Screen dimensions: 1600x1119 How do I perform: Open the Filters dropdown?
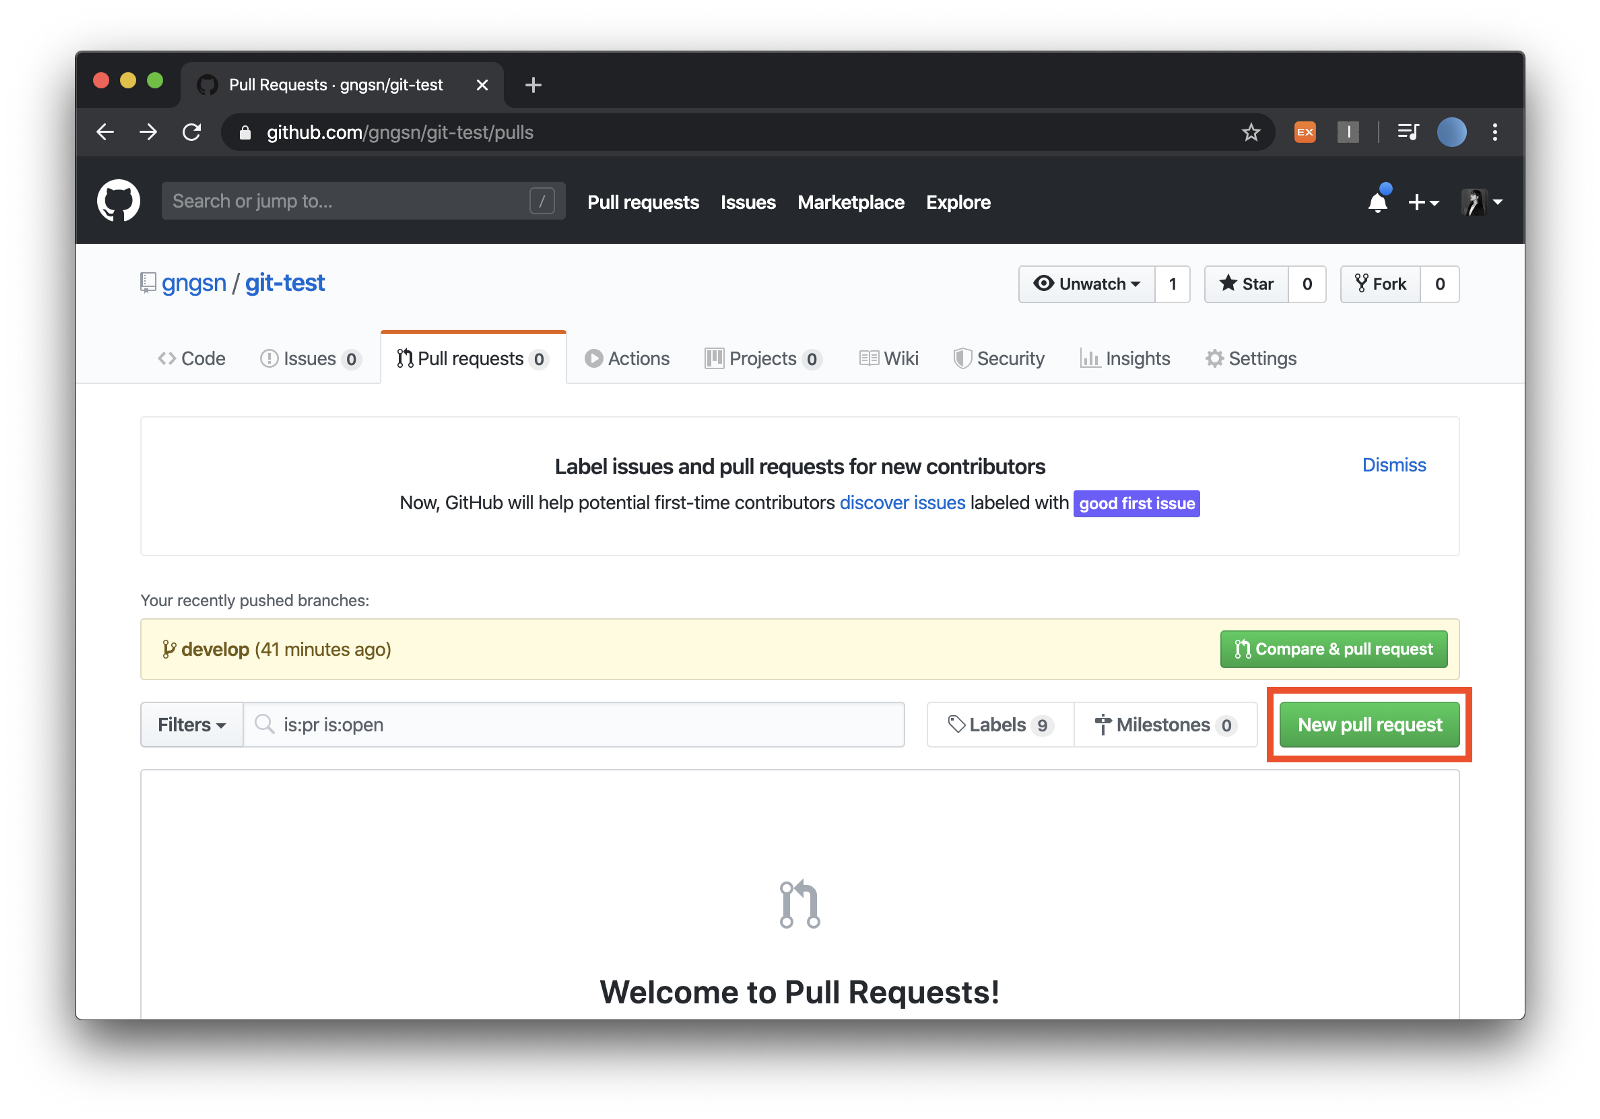(x=192, y=724)
